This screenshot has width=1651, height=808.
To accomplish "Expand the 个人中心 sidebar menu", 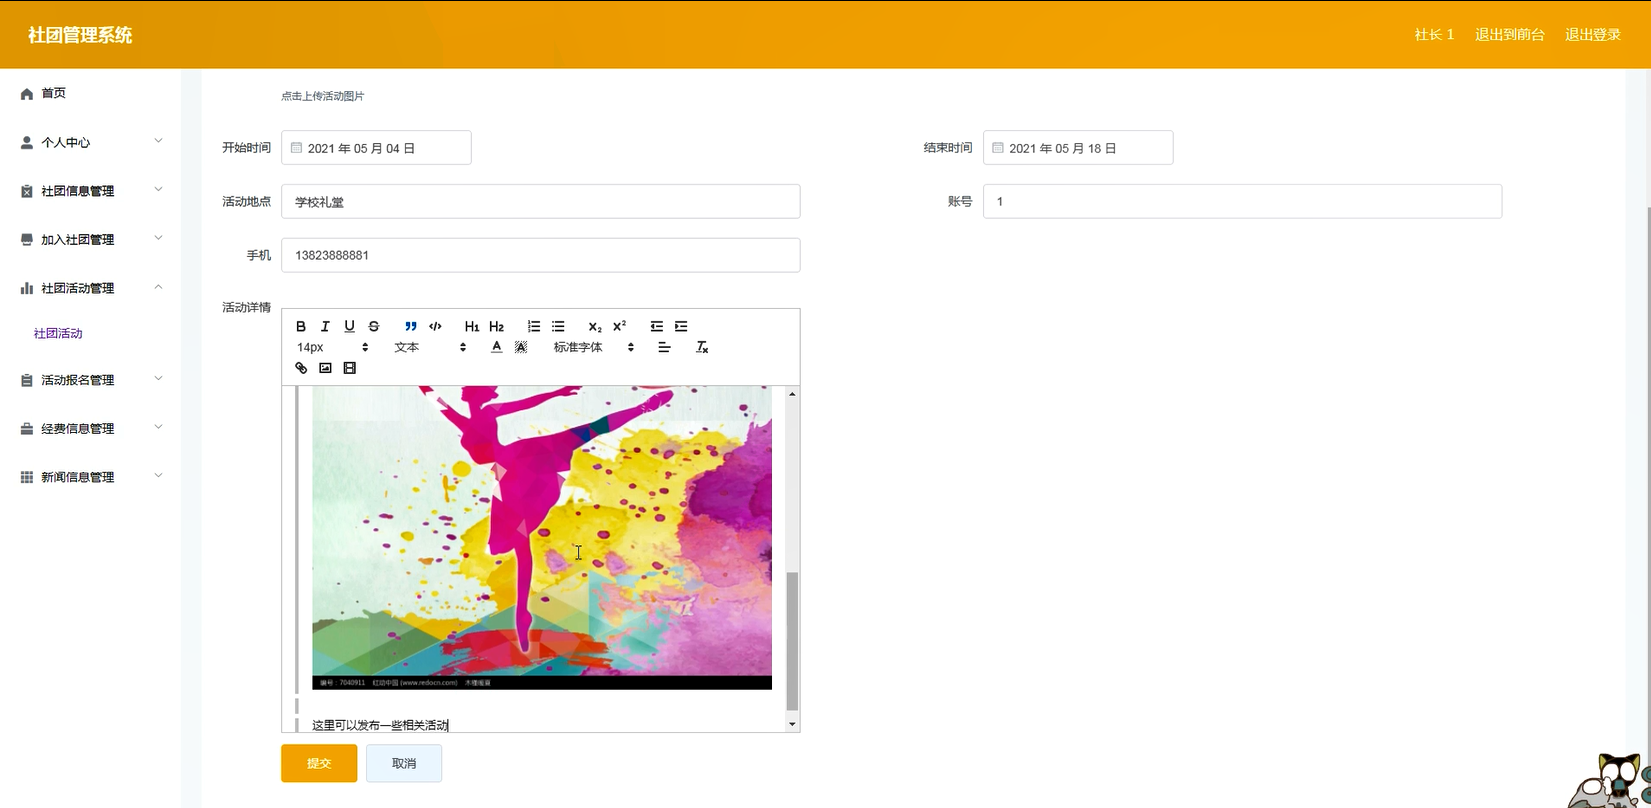I will (x=90, y=142).
